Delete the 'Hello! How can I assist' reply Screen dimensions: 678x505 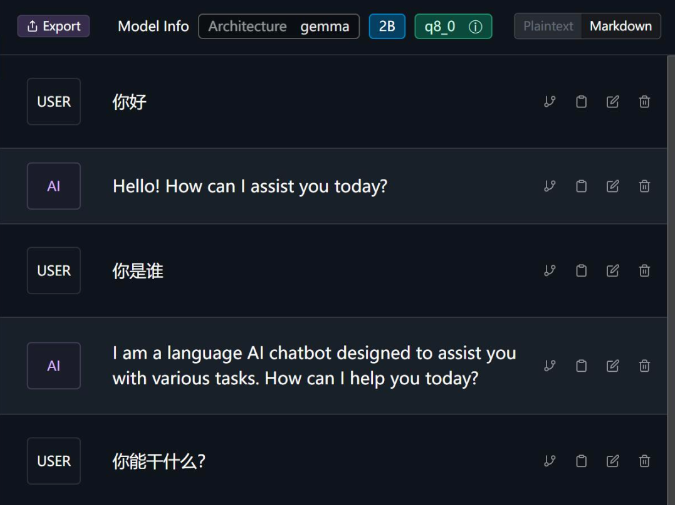pos(644,186)
